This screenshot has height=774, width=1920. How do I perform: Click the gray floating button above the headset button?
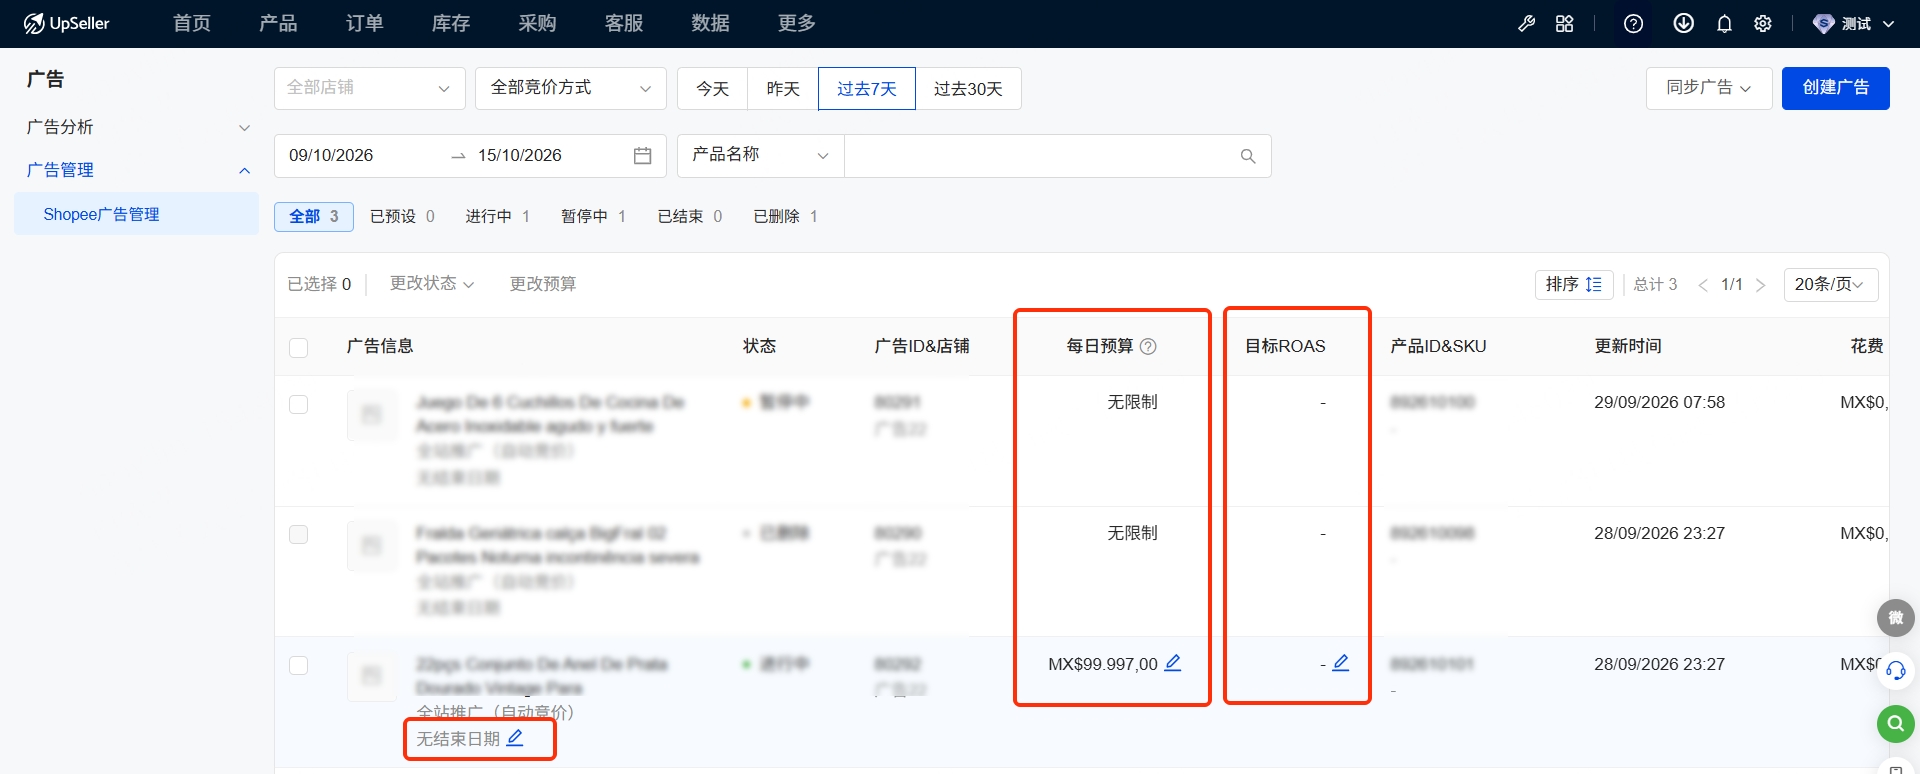click(1895, 618)
